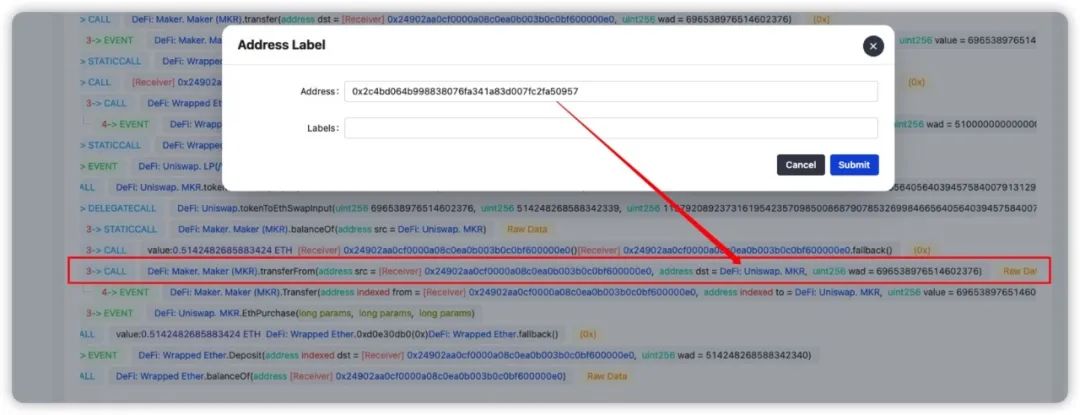Expand the EVENT Uniswap LP row
Screen dimensions: 1080x415
[98, 167]
